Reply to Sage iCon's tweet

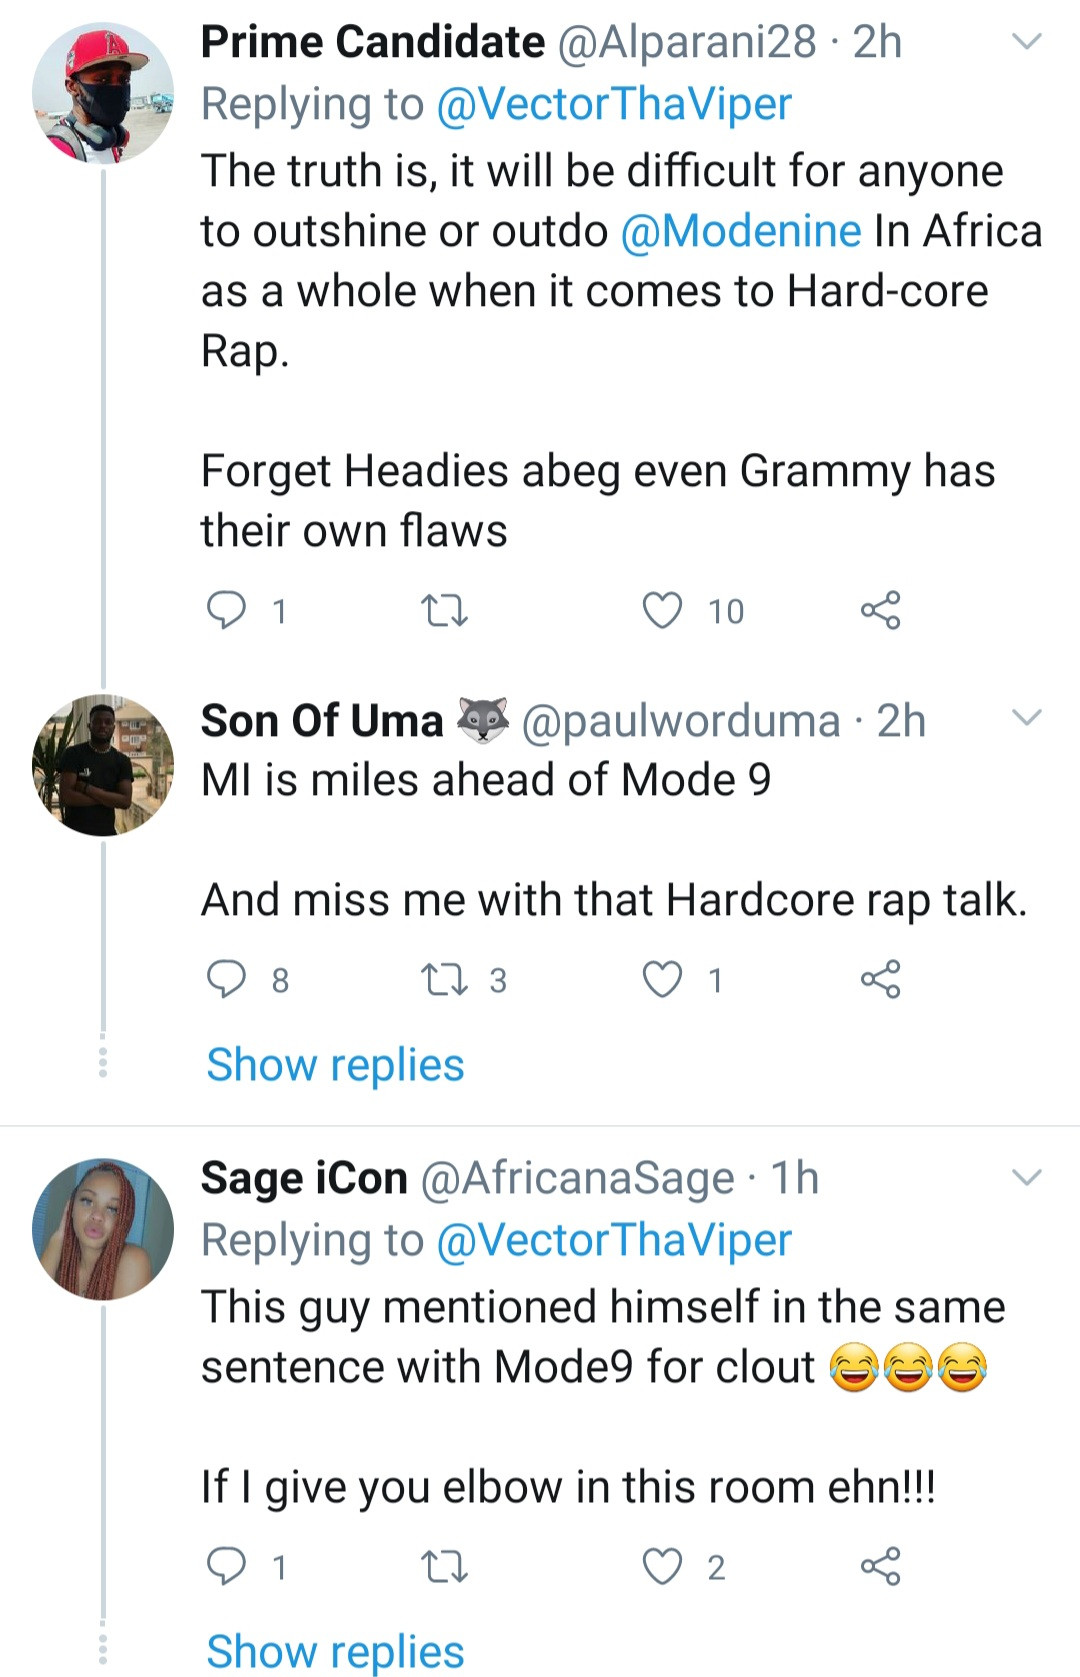tap(226, 1566)
